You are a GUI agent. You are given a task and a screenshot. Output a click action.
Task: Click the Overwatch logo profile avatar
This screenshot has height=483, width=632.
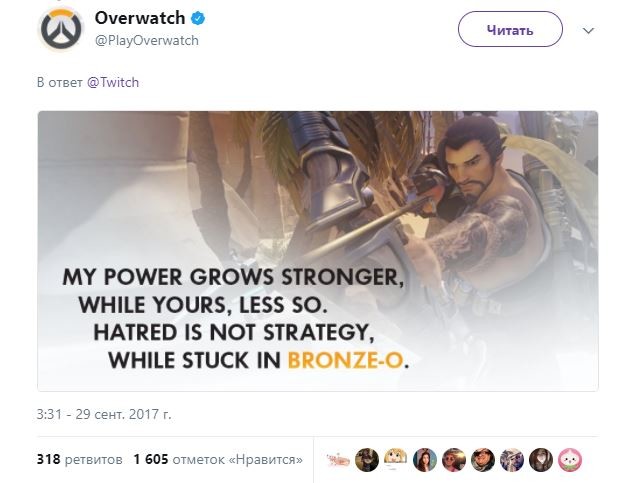[62, 29]
